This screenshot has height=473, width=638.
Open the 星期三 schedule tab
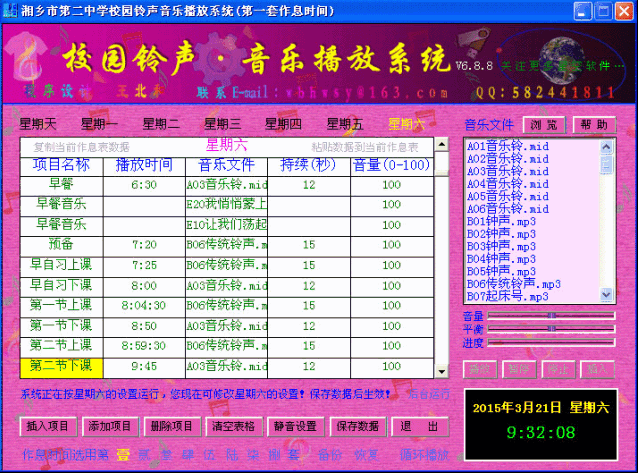pyautogui.click(x=222, y=125)
